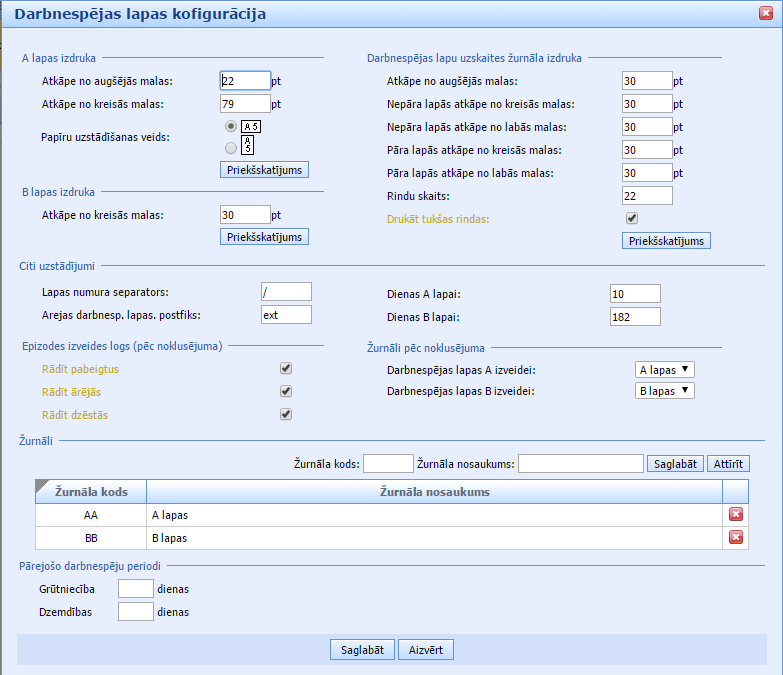This screenshot has height=675, width=783.
Task: Select the A5 landscape paper orientation
Action: [231, 126]
